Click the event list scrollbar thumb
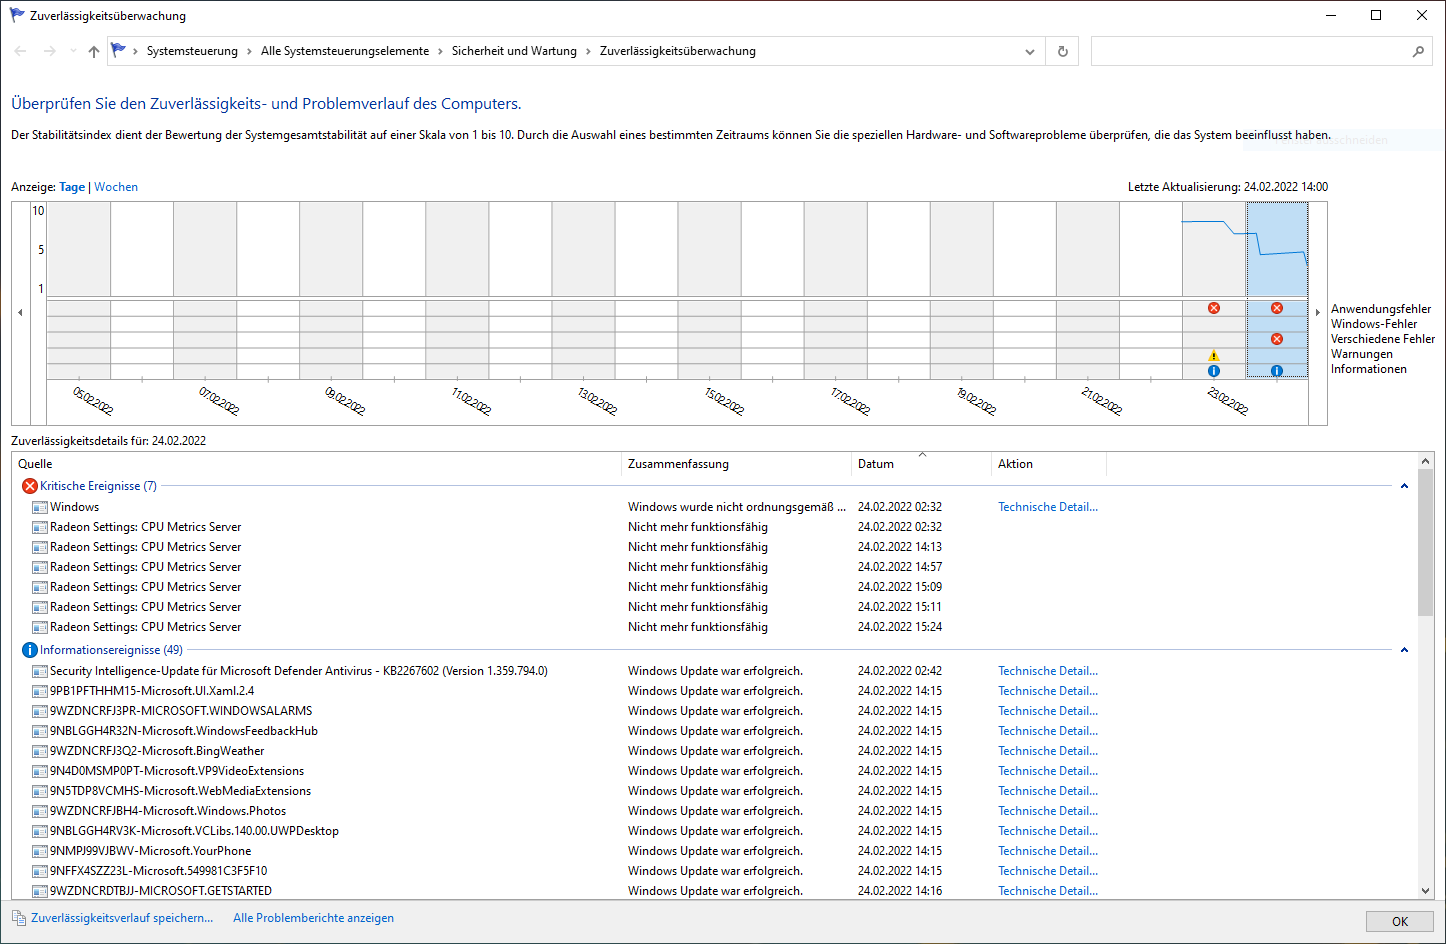Screen dimensions: 1446x944 click(x=1426, y=544)
